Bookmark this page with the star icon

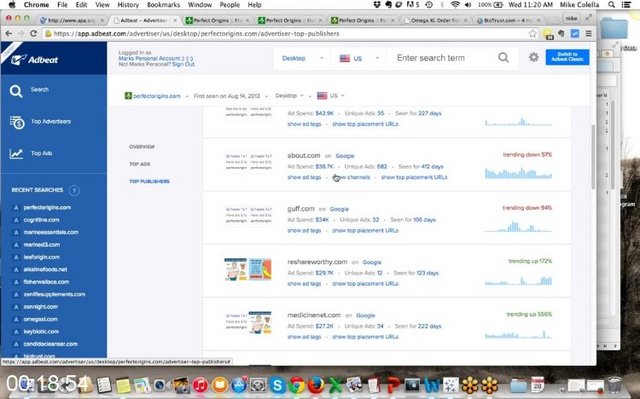coord(533,33)
